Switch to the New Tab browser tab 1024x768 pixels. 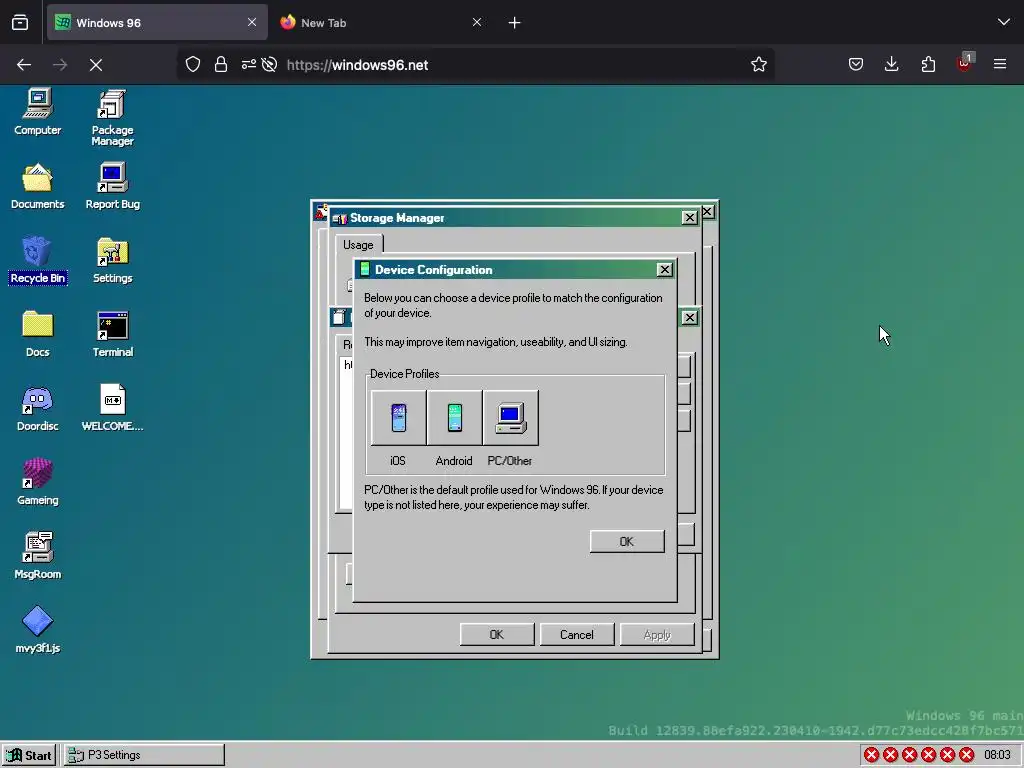point(382,23)
